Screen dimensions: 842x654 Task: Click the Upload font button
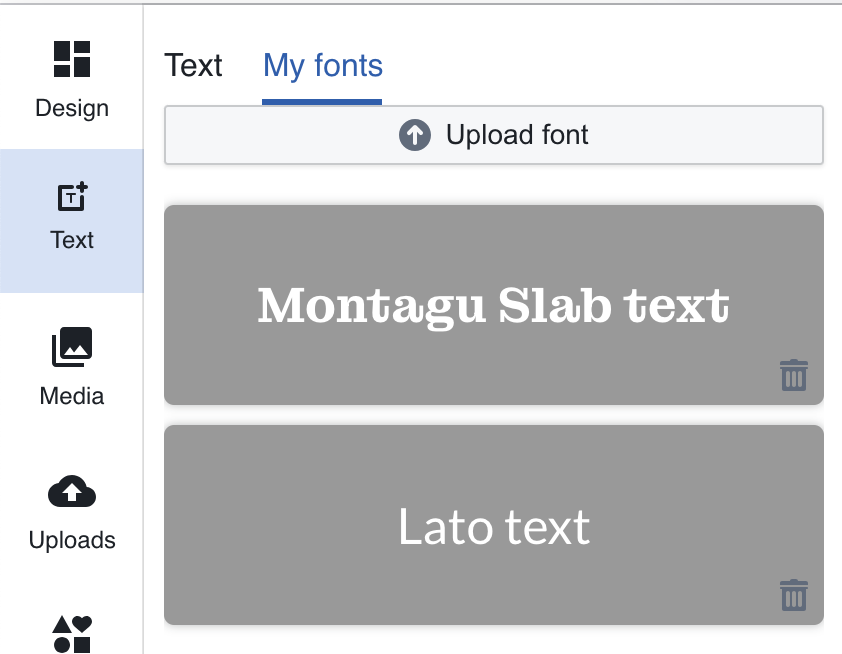coord(493,134)
